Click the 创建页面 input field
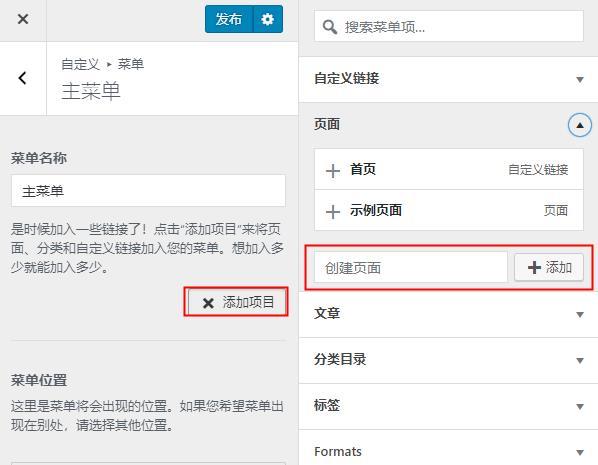Screen dimensions: 598x465 click(x=411, y=267)
